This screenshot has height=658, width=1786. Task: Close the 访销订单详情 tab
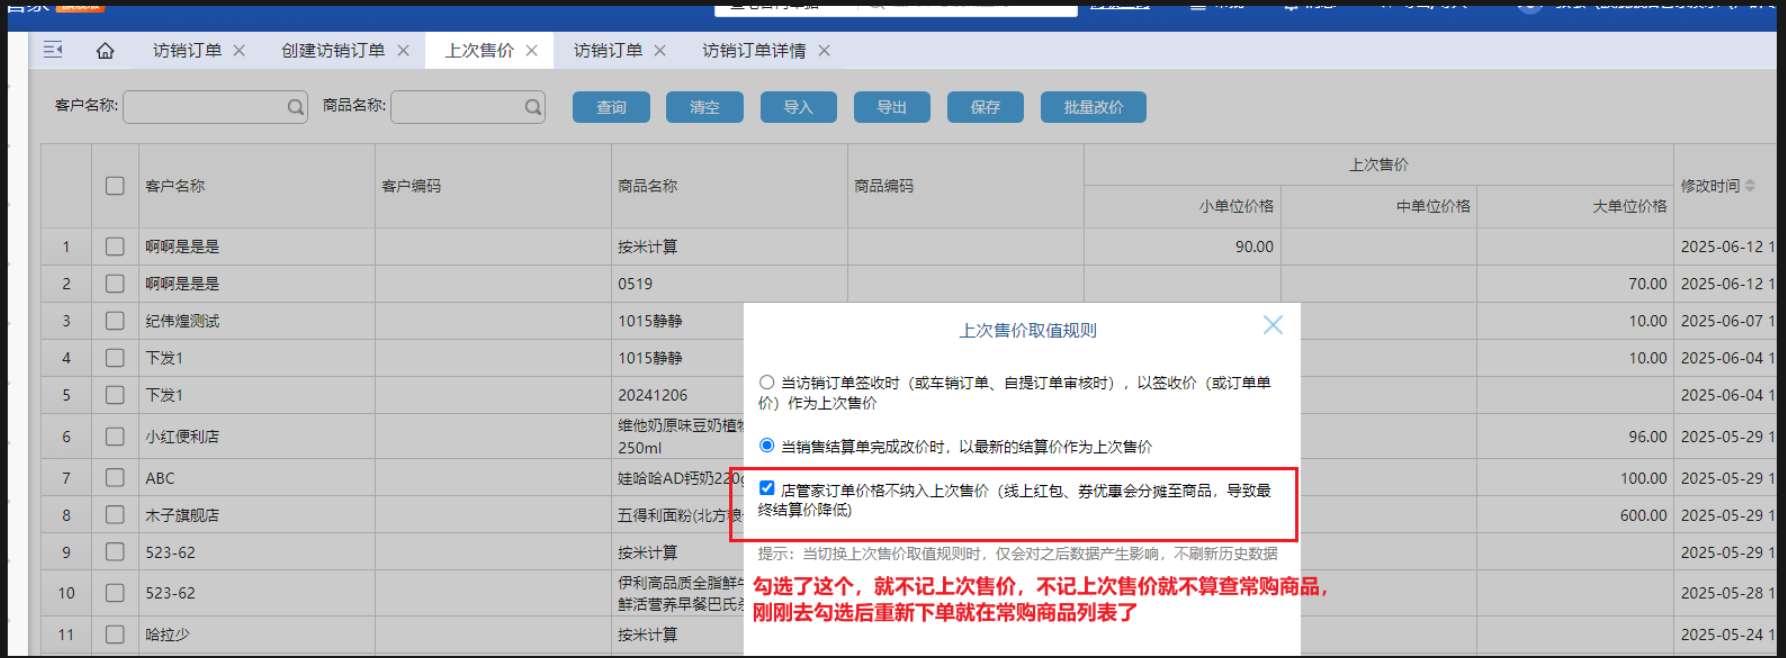tap(824, 51)
